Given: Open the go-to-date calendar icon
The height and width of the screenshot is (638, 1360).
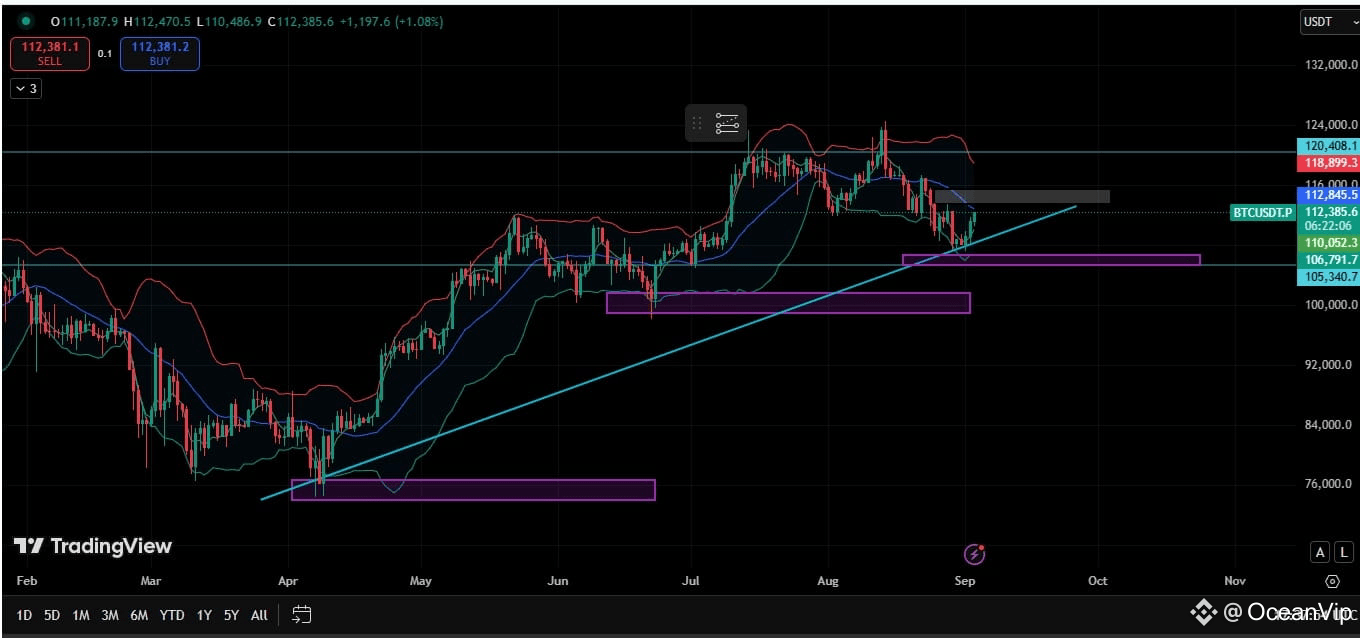Looking at the screenshot, I should tap(303, 615).
